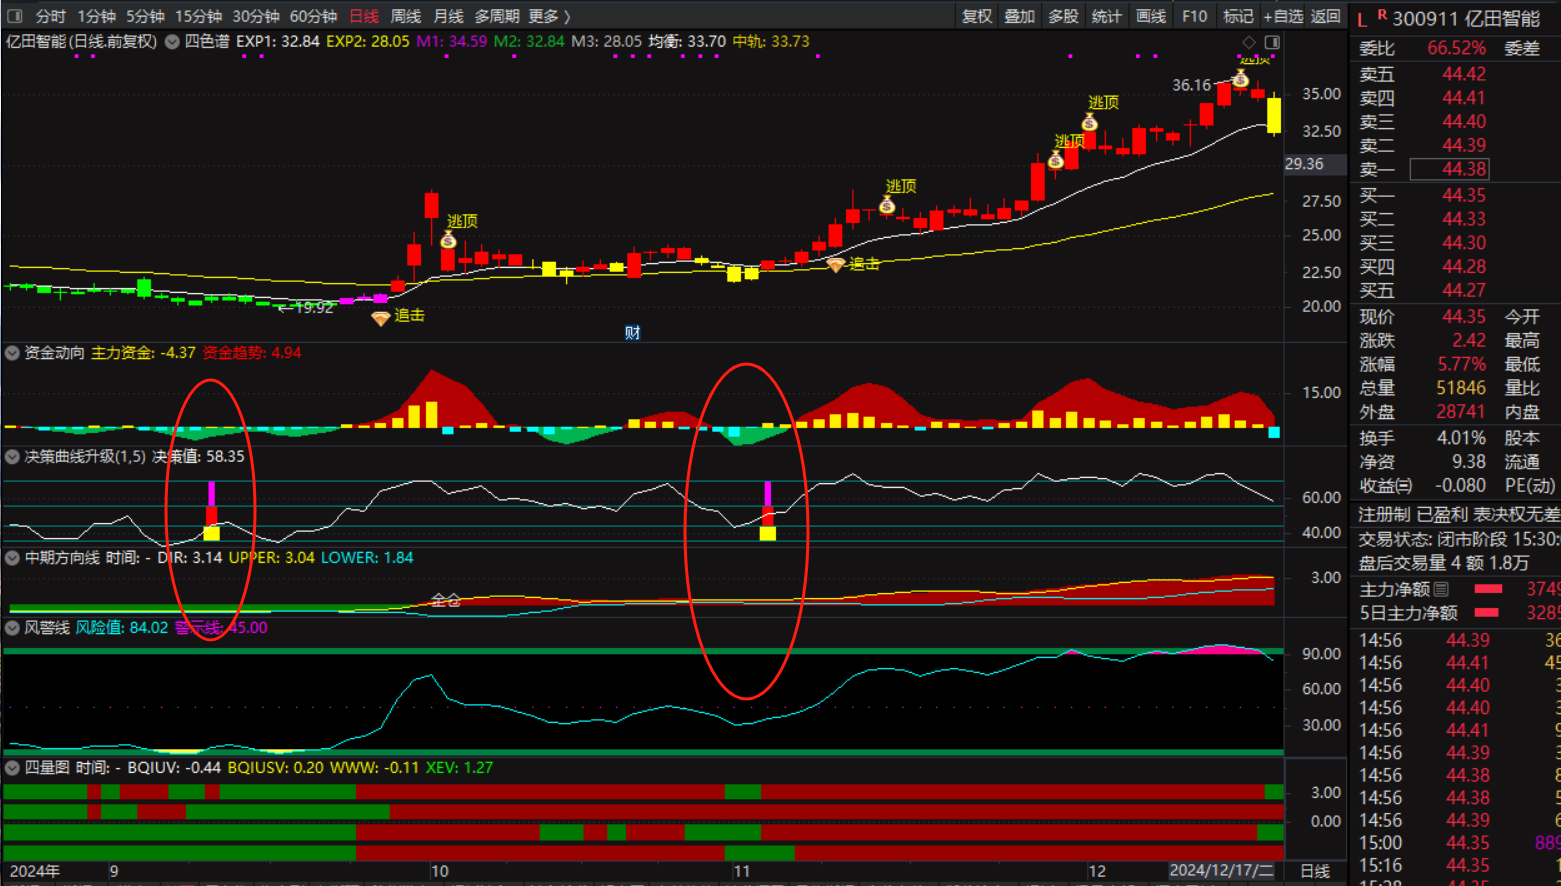
Task: Switch to the 周线 weekly timeframe tab
Action: click(405, 16)
